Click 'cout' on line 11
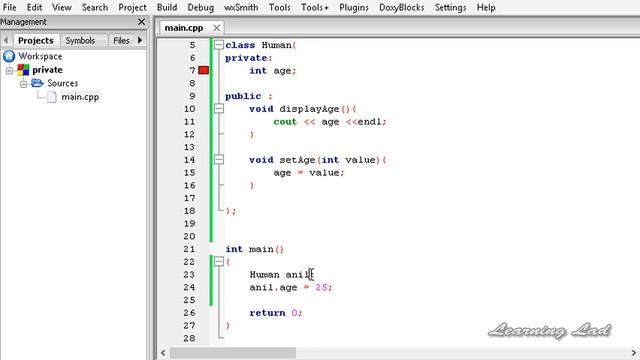 click(285, 122)
